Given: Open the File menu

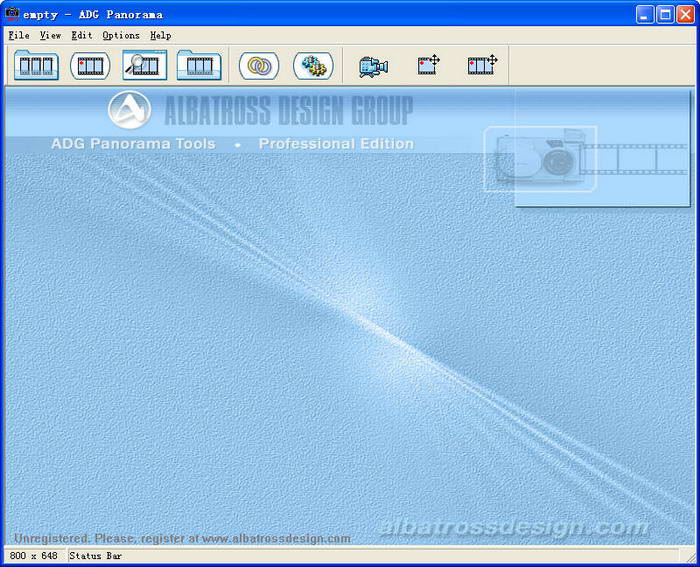Looking at the screenshot, I should [19, 35].
